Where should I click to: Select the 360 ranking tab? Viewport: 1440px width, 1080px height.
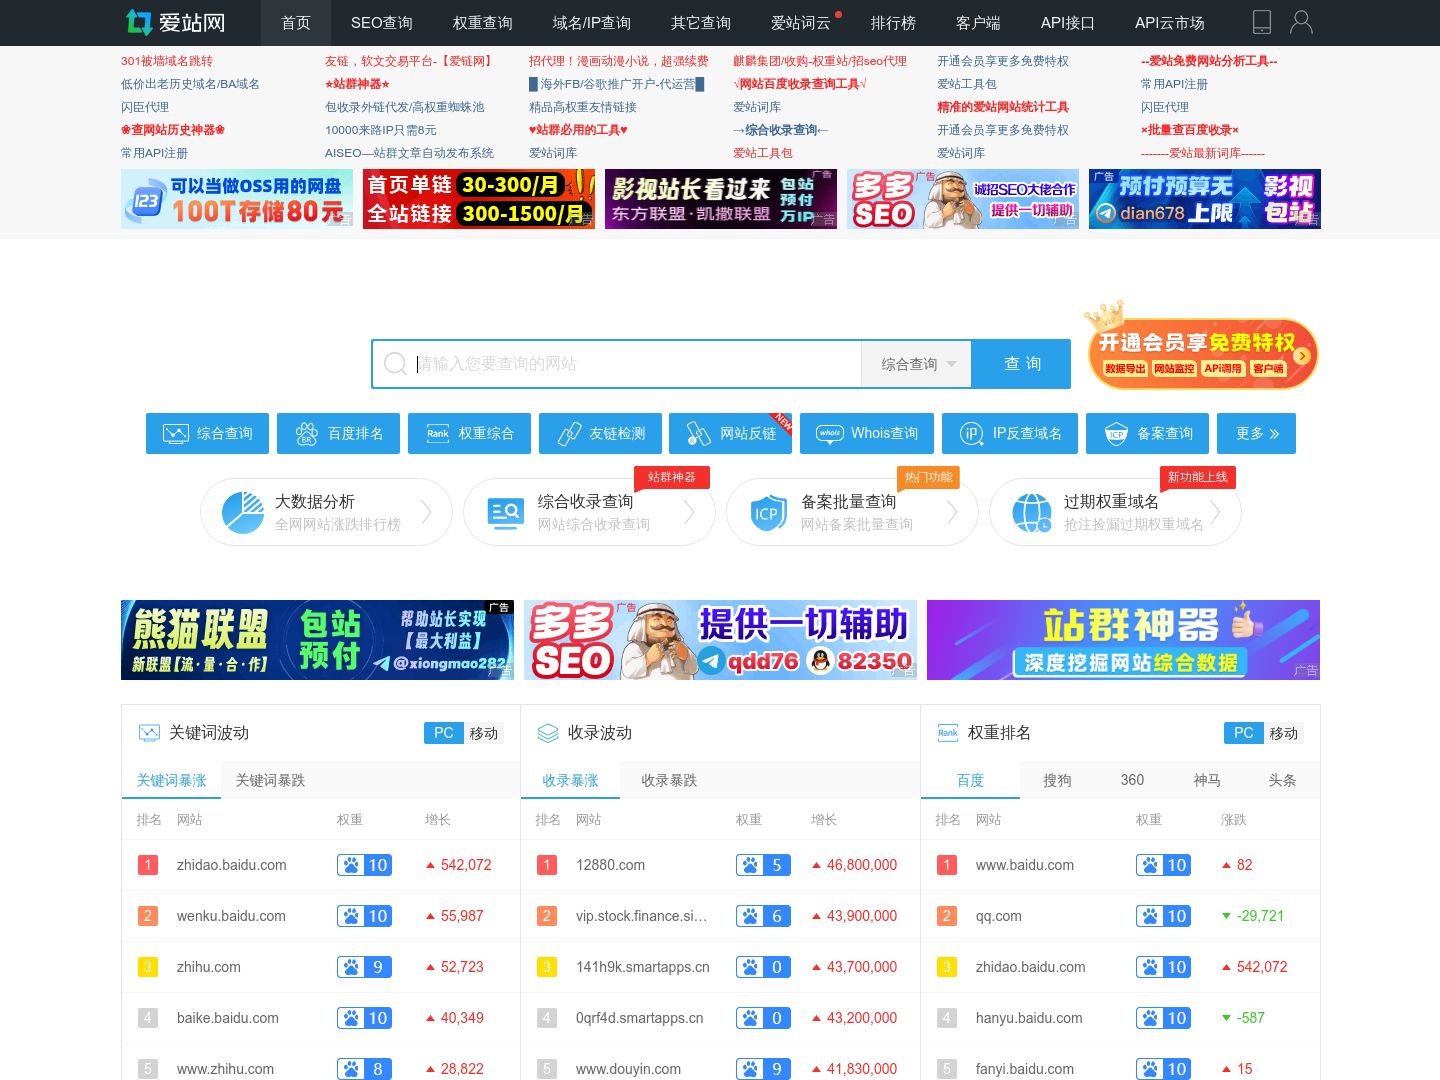pyautogui.click(x=1132, y=780)
